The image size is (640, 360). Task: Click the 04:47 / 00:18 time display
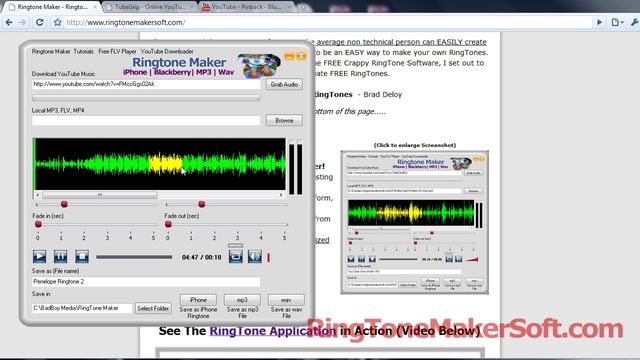tap(202, 258)
